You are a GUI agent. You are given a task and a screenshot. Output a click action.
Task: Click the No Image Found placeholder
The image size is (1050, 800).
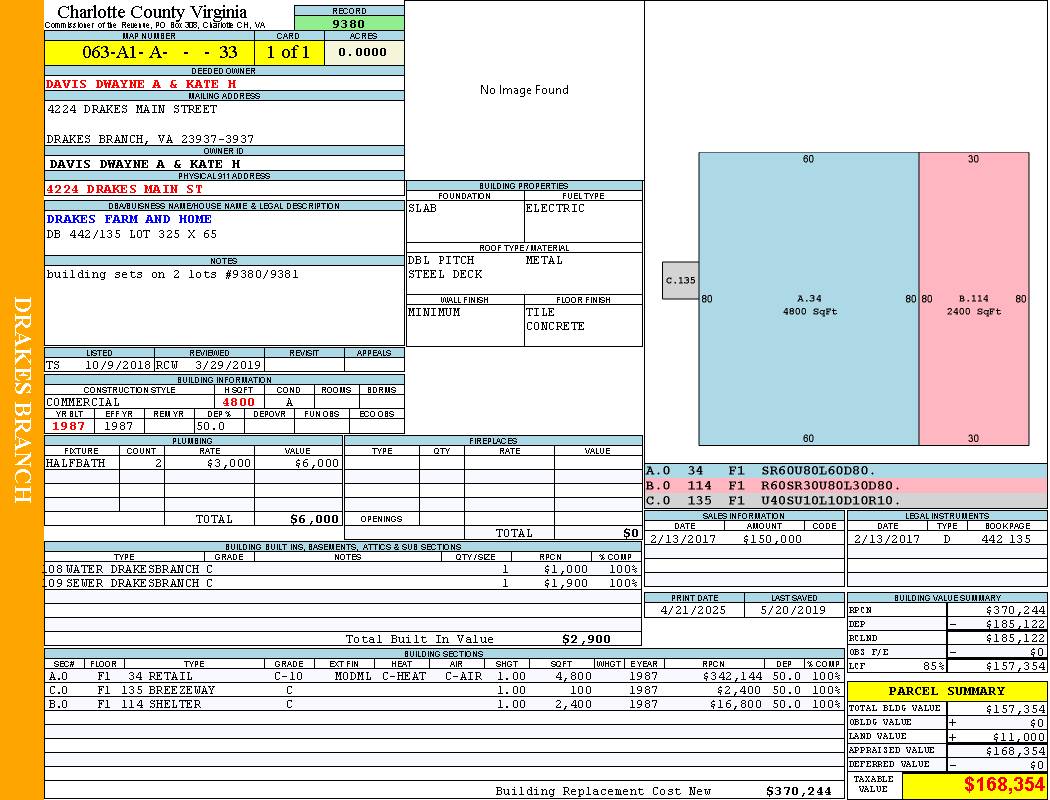pos(524,90)
